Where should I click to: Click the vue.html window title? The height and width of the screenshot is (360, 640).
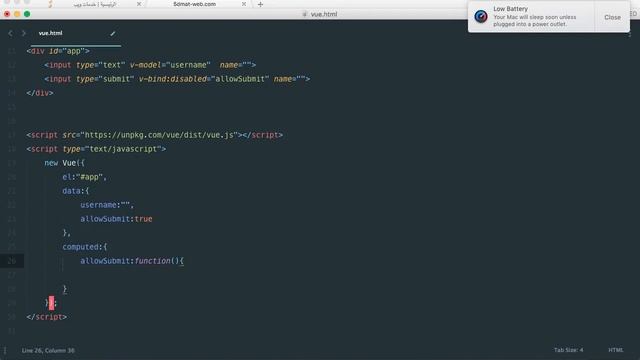click(x=324, y=14)
